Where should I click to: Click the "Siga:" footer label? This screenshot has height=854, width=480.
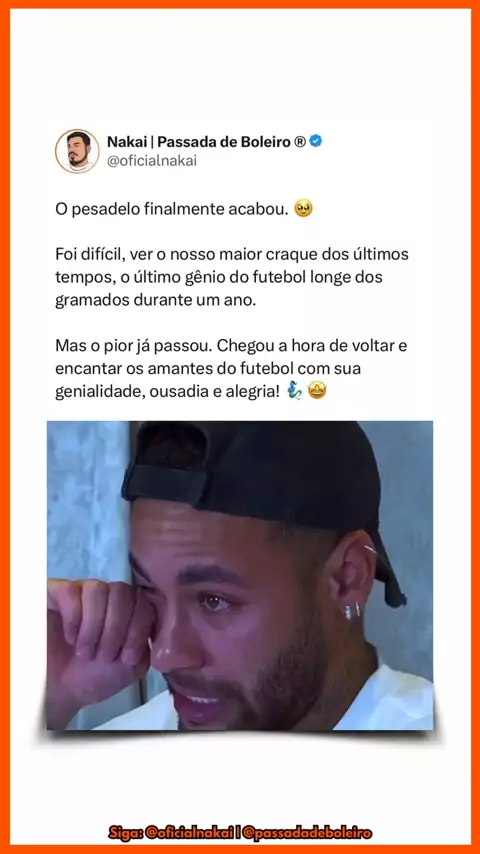pyautogui.click(x=123, y=833)
